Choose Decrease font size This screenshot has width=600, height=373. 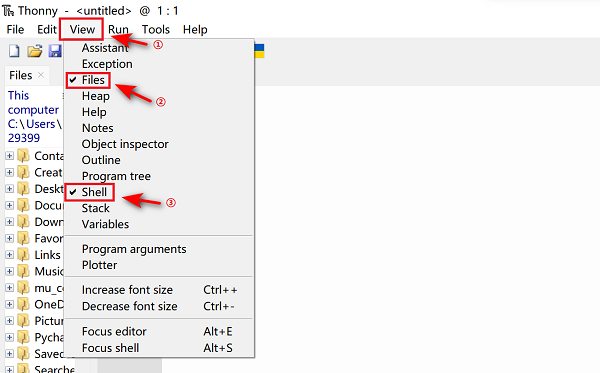159,306
